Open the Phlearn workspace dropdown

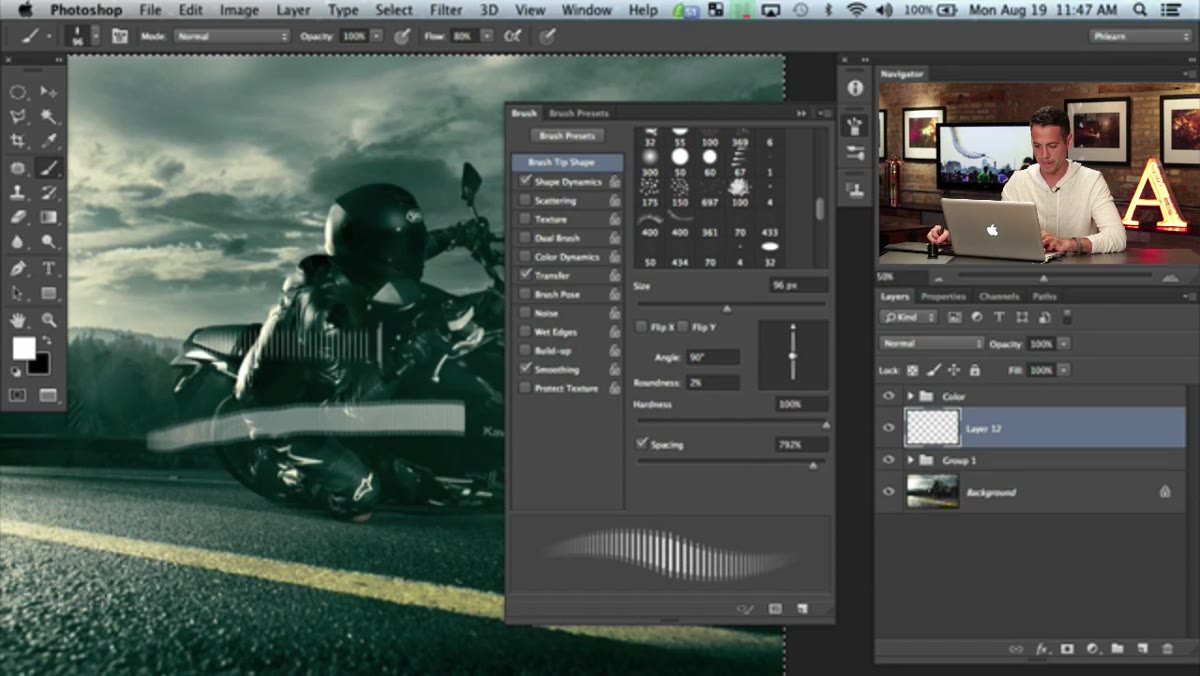tap(1140, 36)
